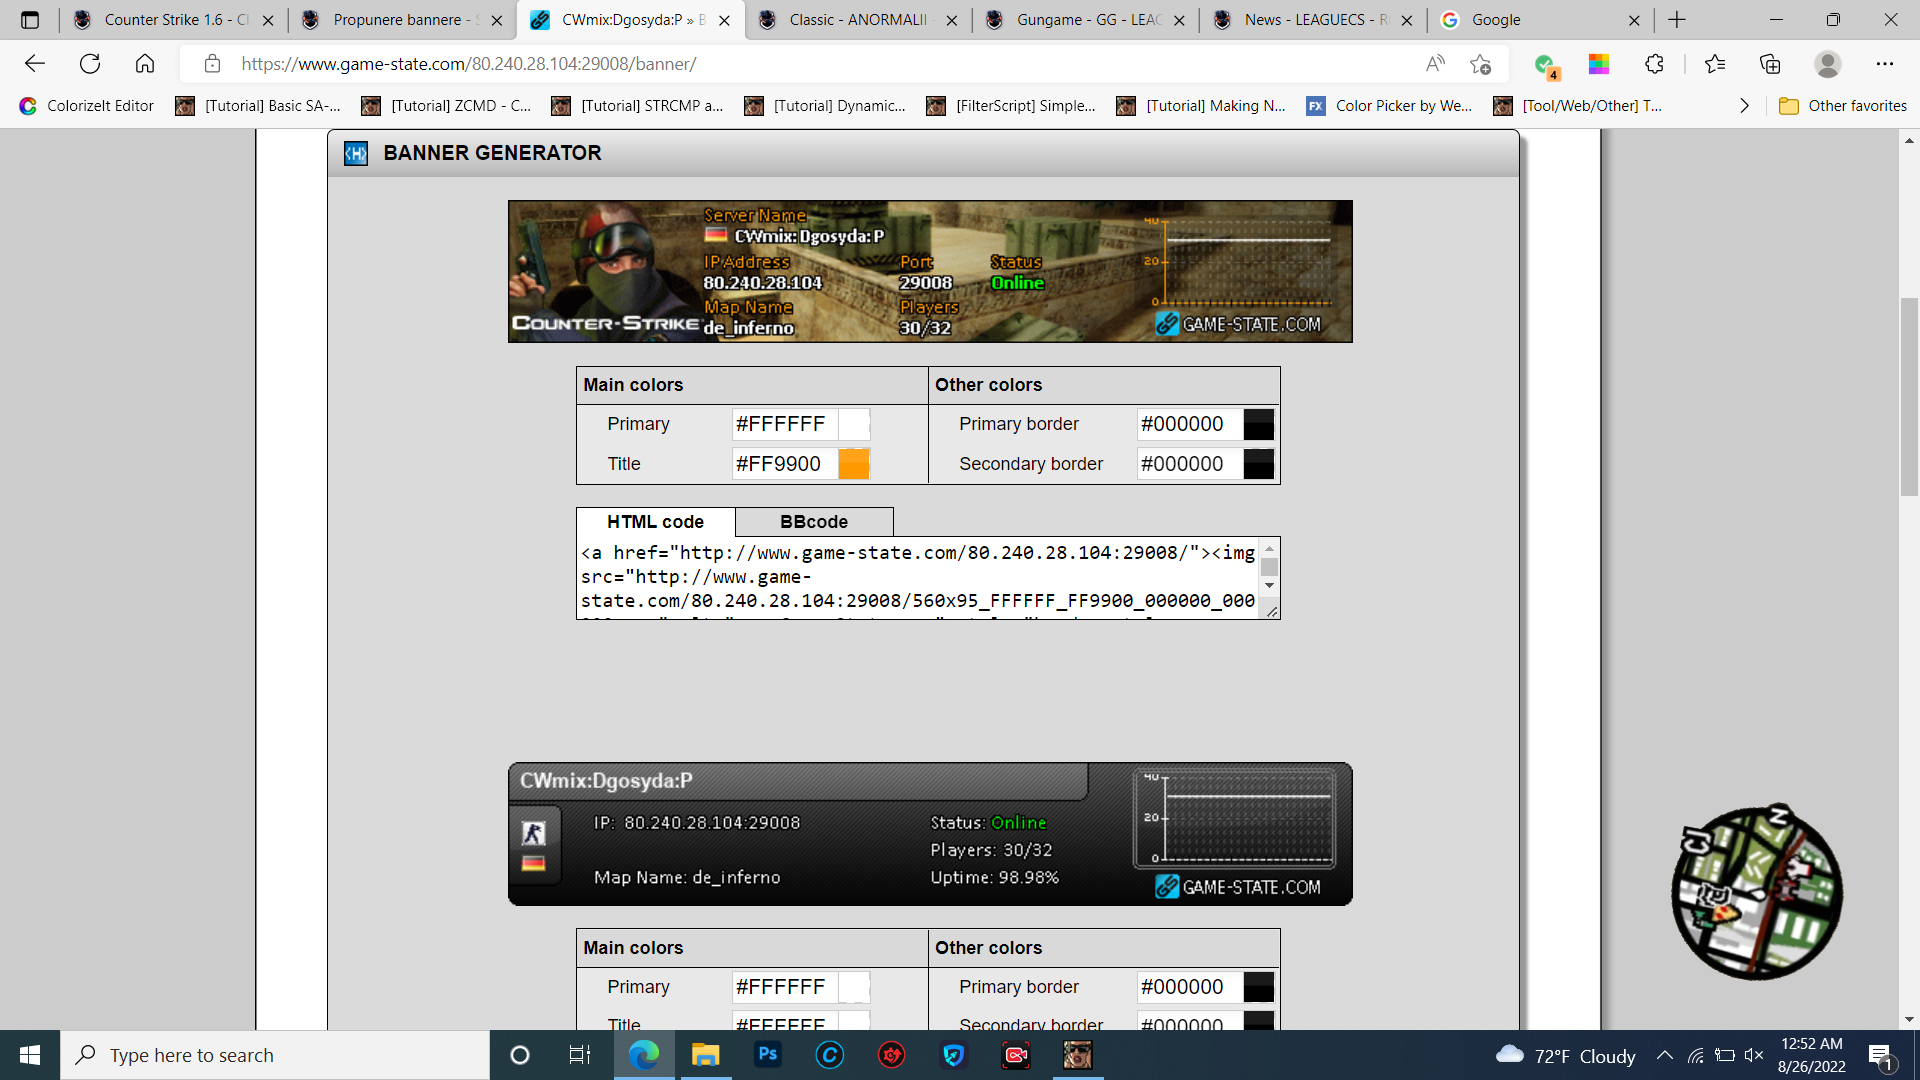The width and height of the screenshot is (1920, 1080).
Task: Click the address bar URL
Action: (x=469, y=64)
